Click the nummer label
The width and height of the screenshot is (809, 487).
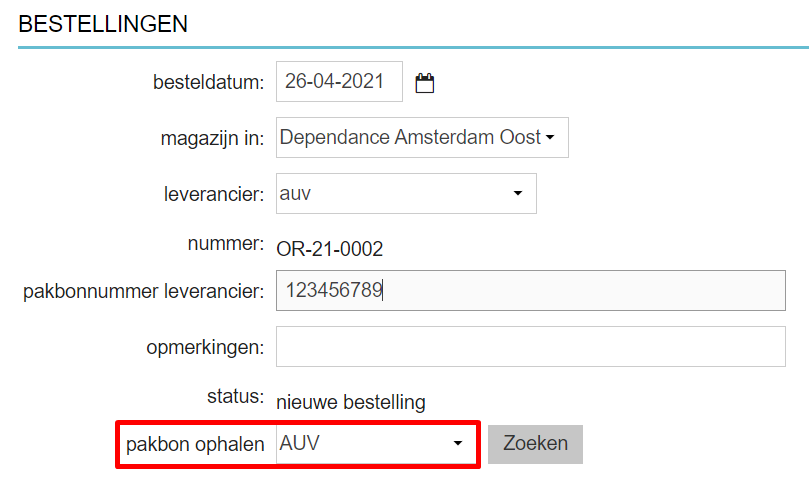tap(225, 244)
